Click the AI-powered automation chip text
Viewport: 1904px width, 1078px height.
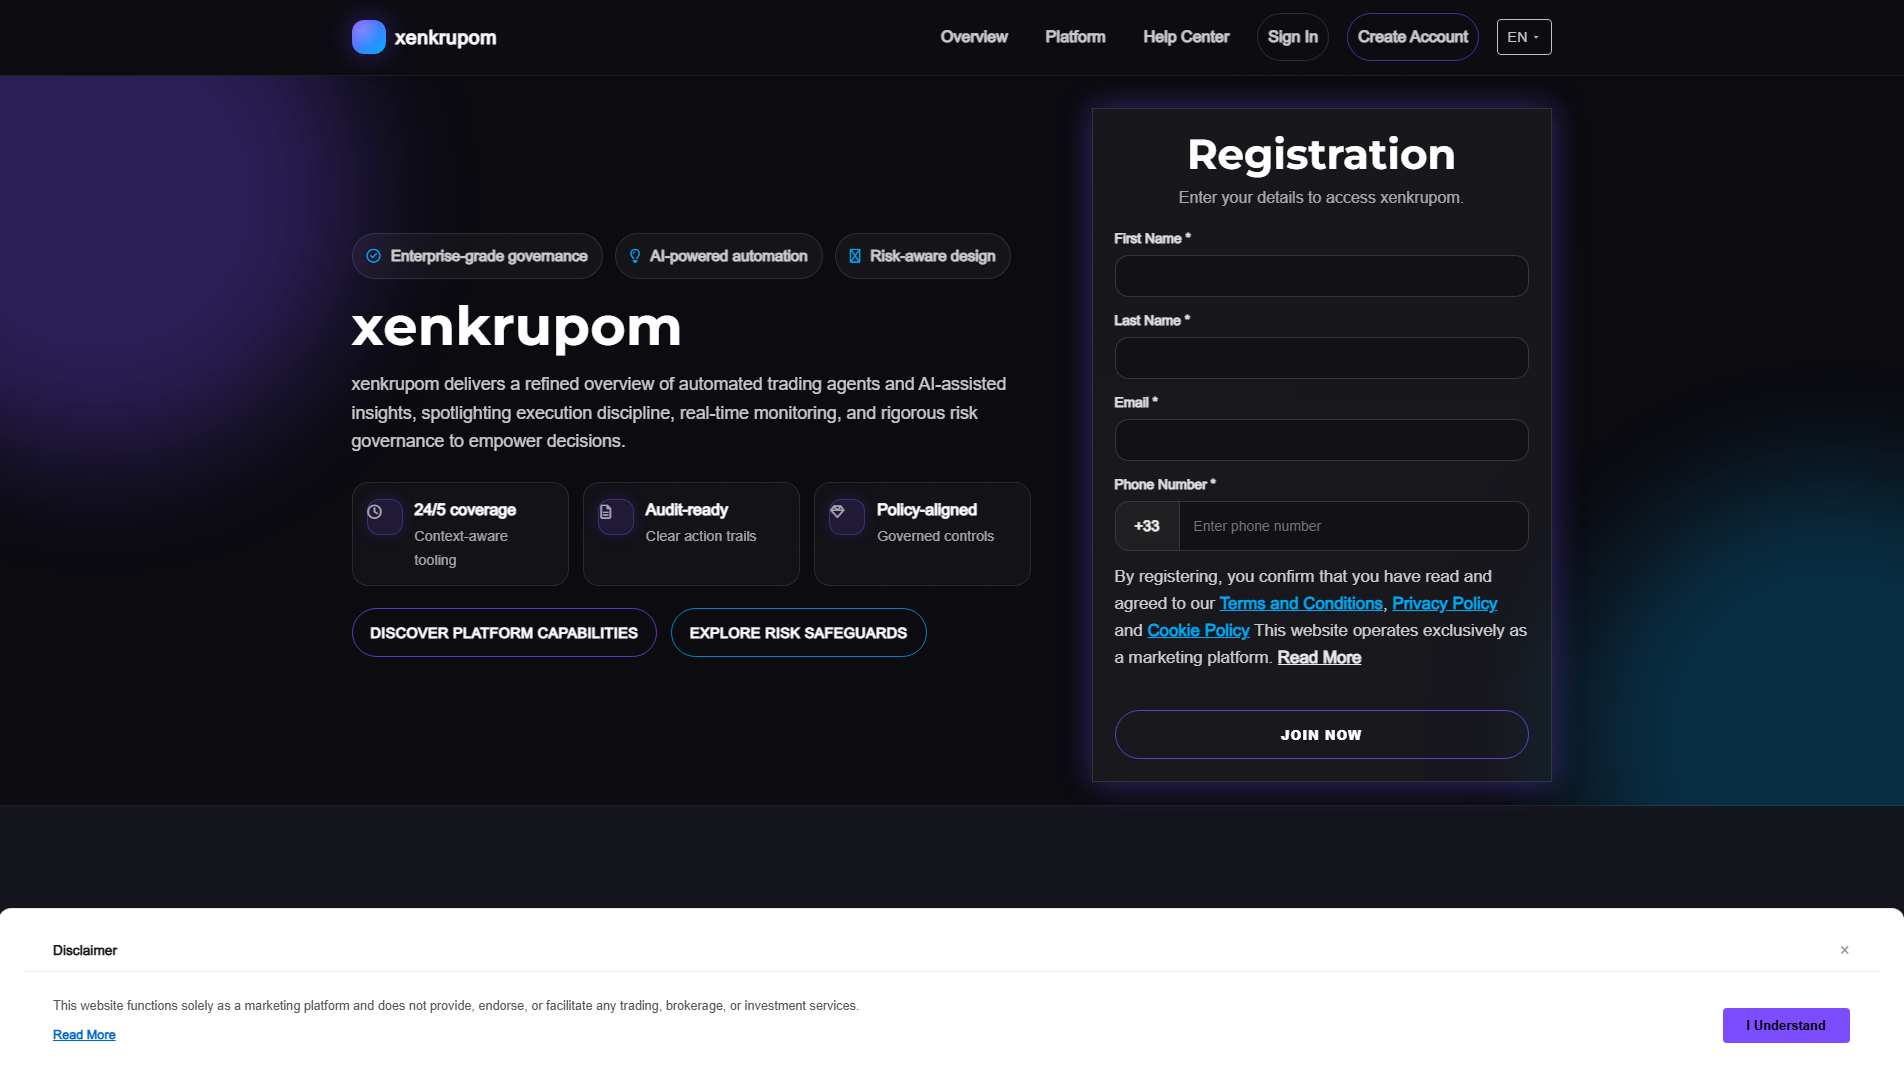click(729, 256)
